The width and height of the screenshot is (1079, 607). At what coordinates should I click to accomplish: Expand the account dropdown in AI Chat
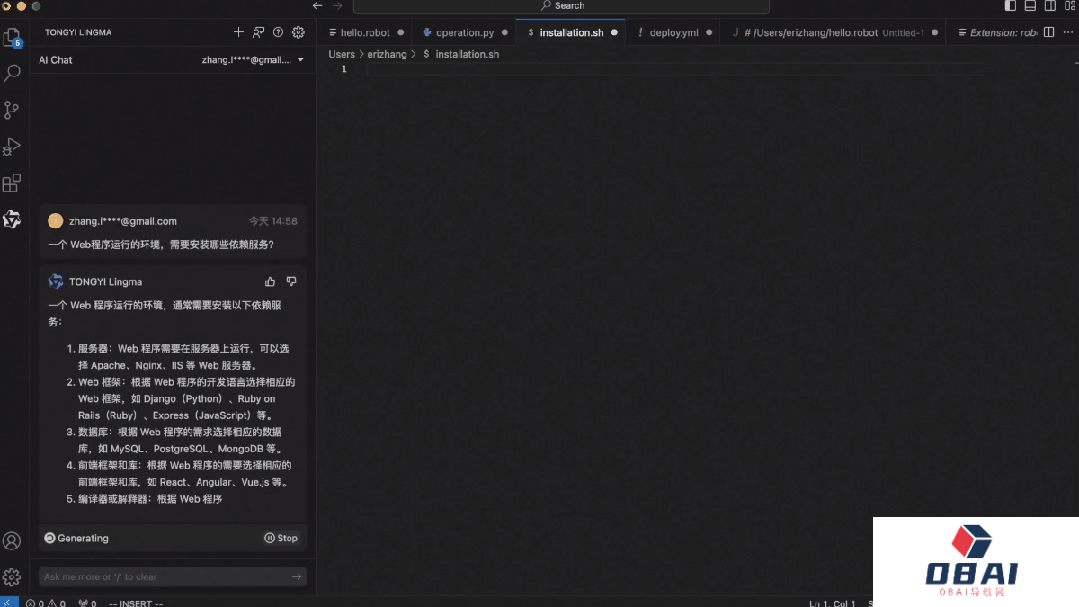point(300,60)
